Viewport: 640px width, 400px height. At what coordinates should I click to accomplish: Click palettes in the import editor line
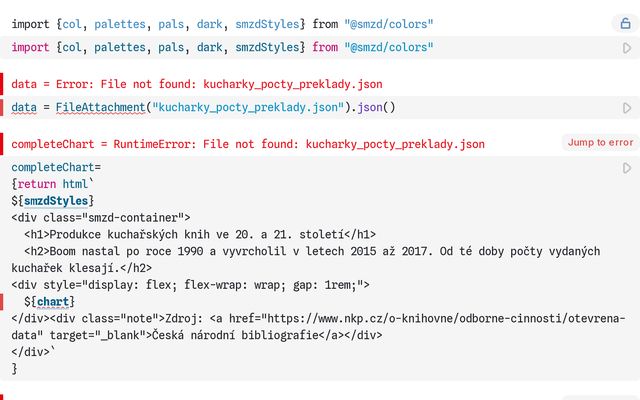(120, 47)
